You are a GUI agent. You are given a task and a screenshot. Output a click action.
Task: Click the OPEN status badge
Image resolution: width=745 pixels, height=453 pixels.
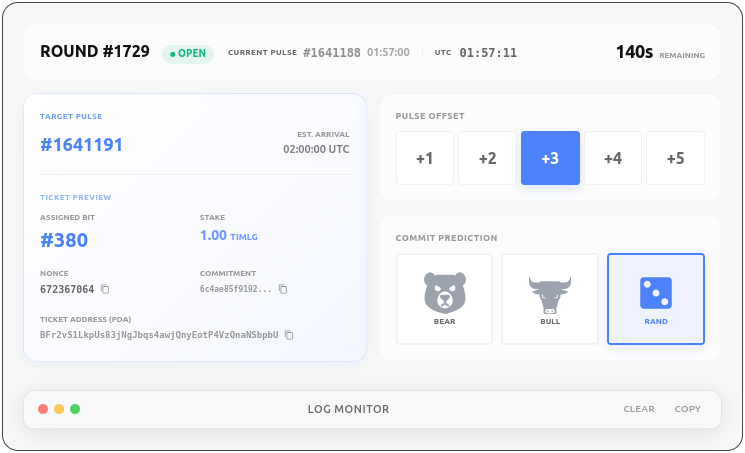point(188,54)
